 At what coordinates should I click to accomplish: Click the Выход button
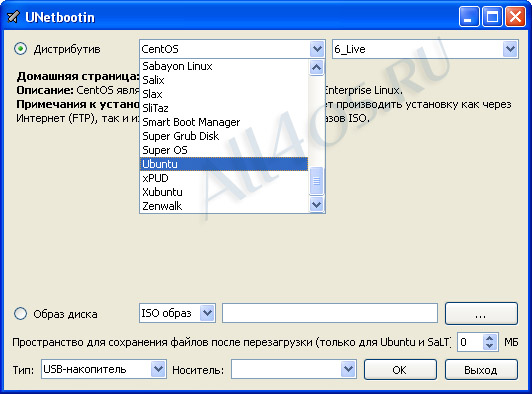point(481,369)
